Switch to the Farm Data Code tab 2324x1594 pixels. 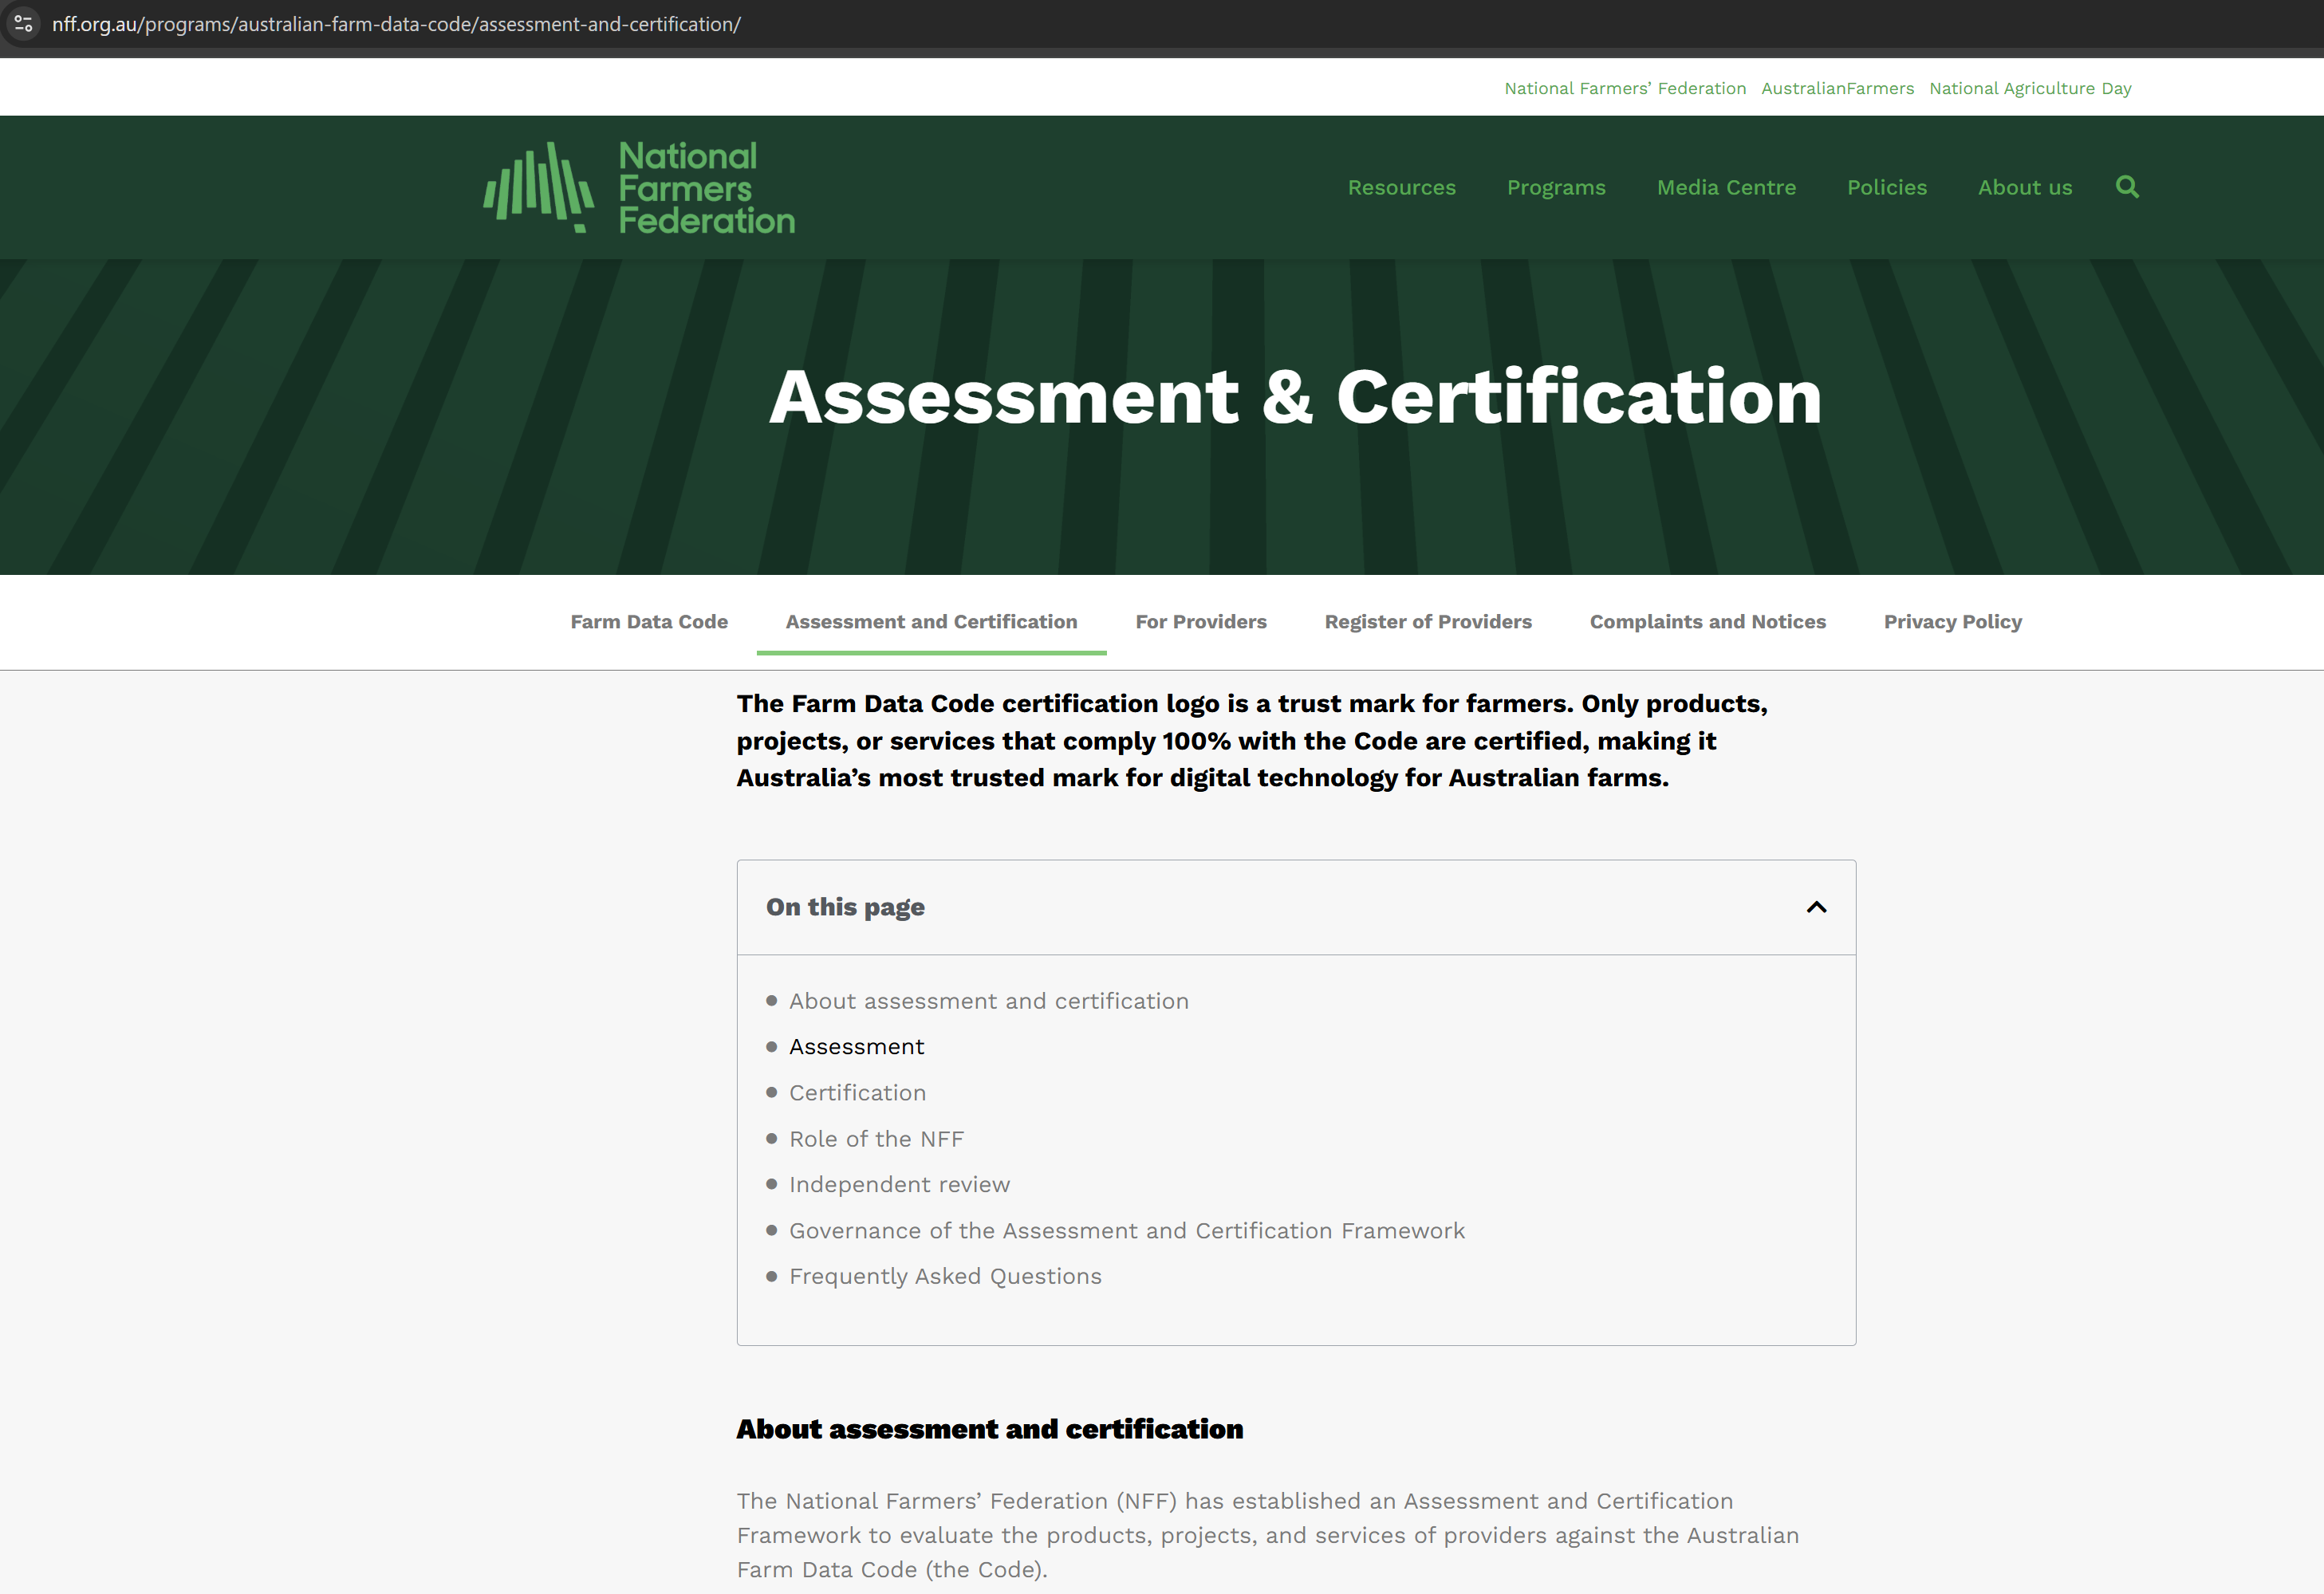(x=649, y=621)
